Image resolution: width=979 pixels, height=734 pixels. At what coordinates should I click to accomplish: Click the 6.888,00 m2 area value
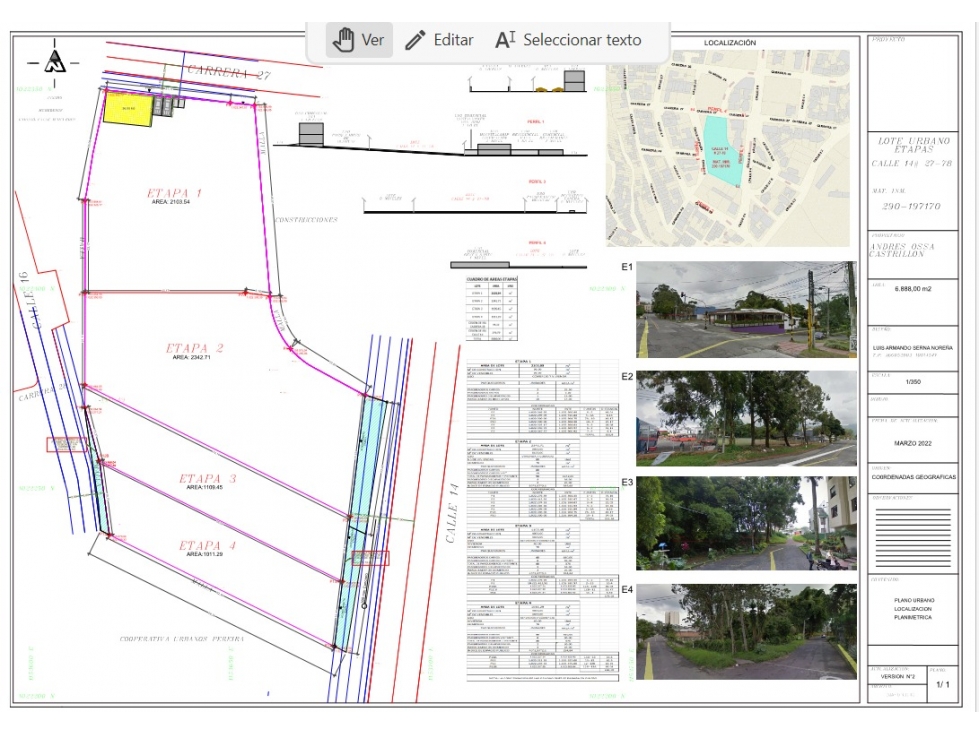pyautogui.click(x=912, y=289)
